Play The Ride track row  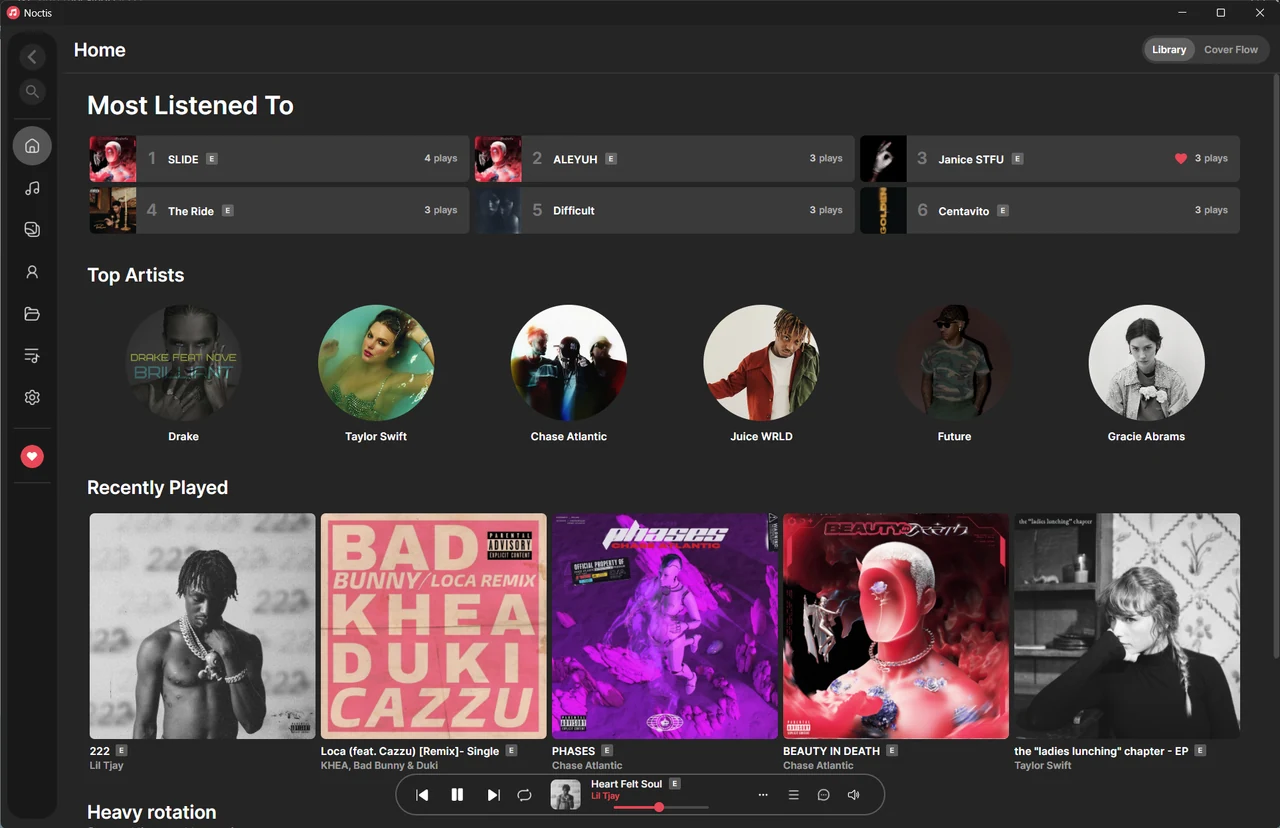(x=279, y=210)
